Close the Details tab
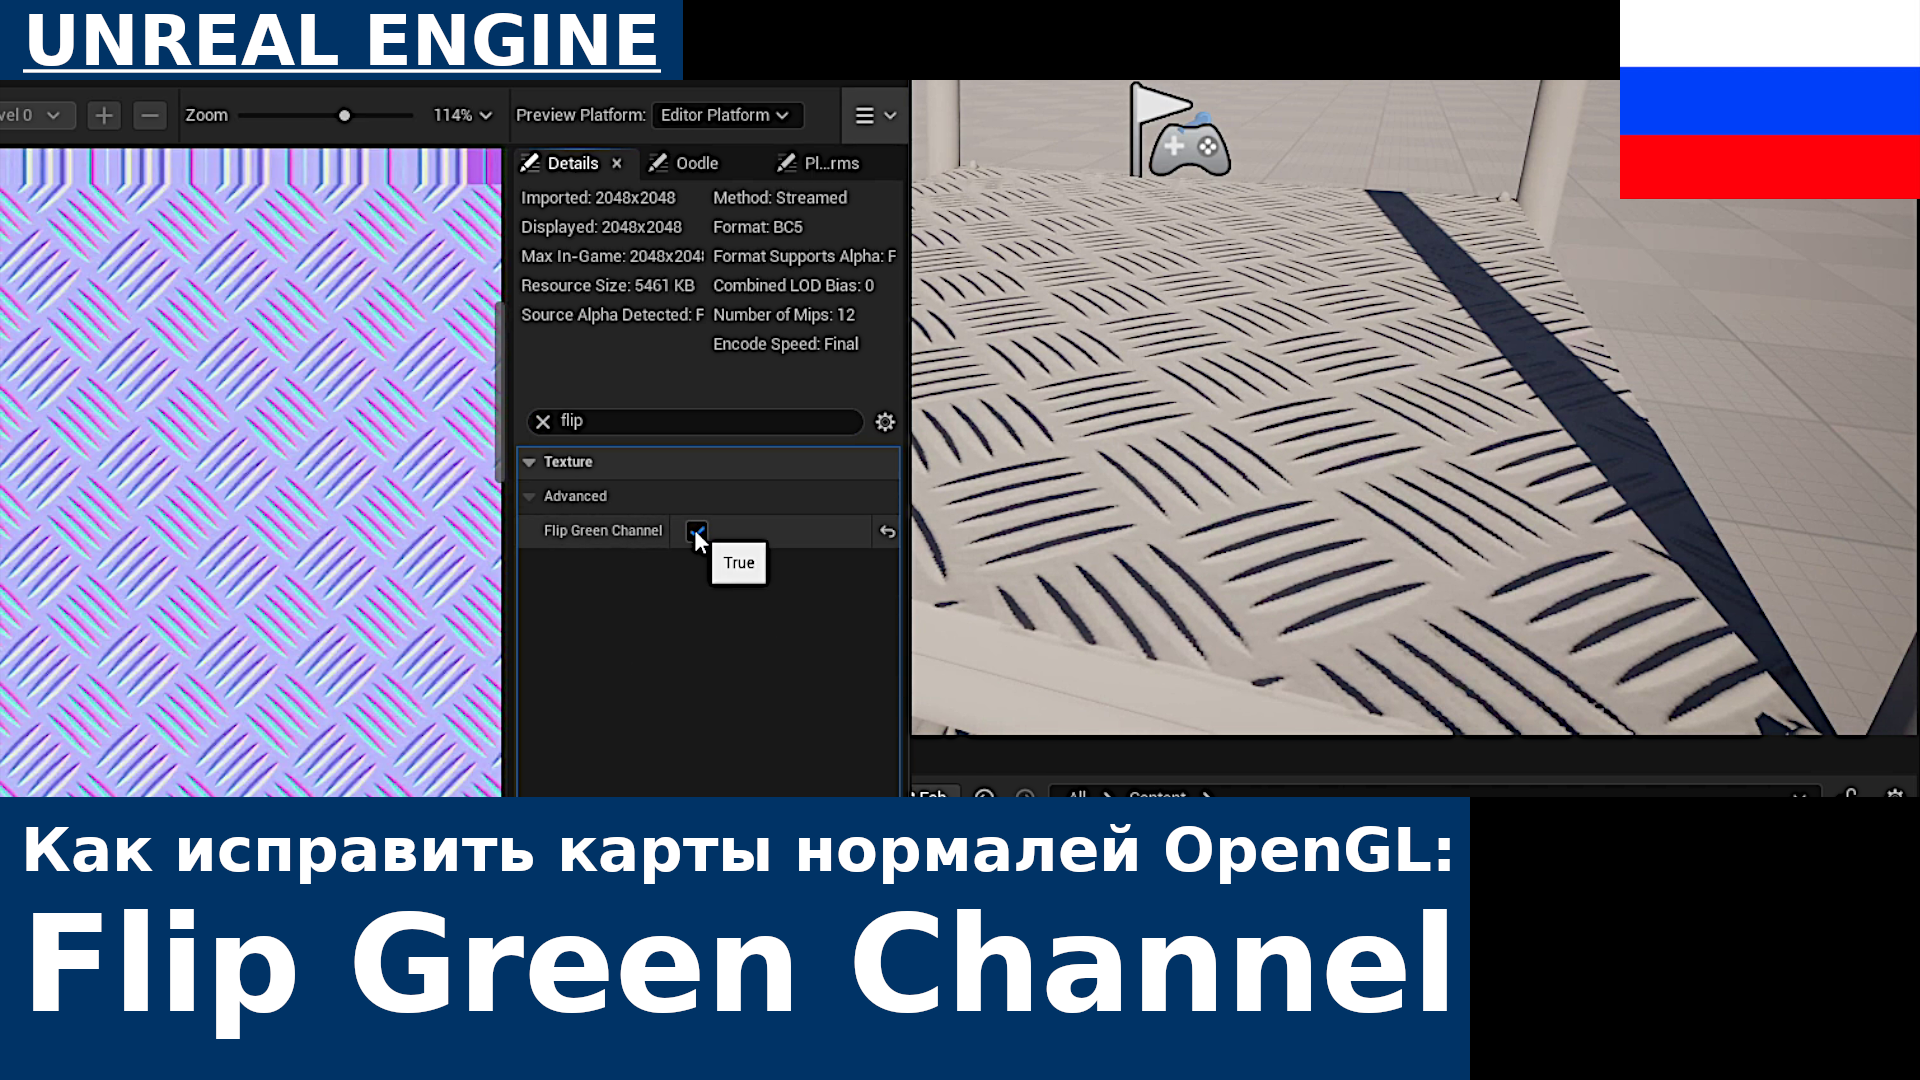The width and height of the screenshot is (1920, 1080). 617,163
